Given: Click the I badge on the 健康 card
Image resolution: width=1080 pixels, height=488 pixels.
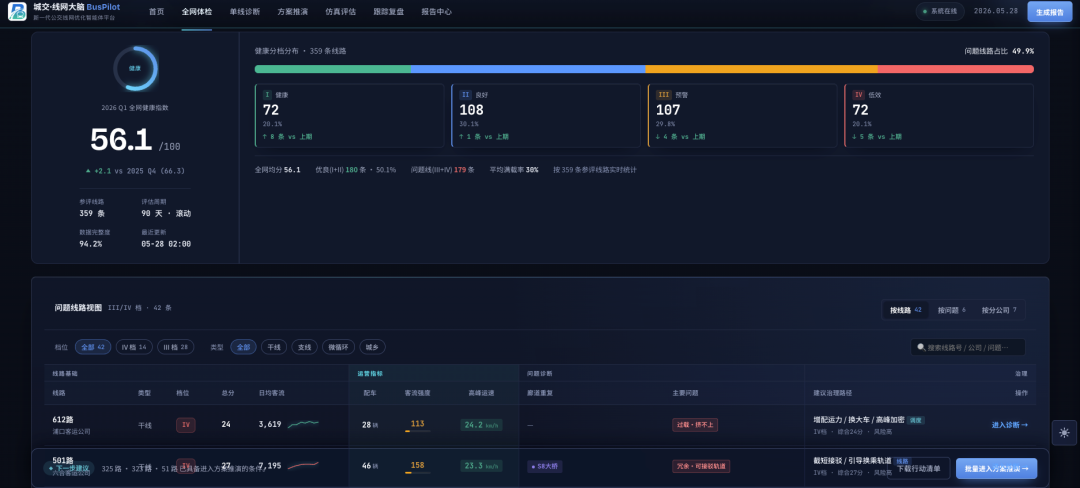Looking at the screenshot, I should [267, 95].
